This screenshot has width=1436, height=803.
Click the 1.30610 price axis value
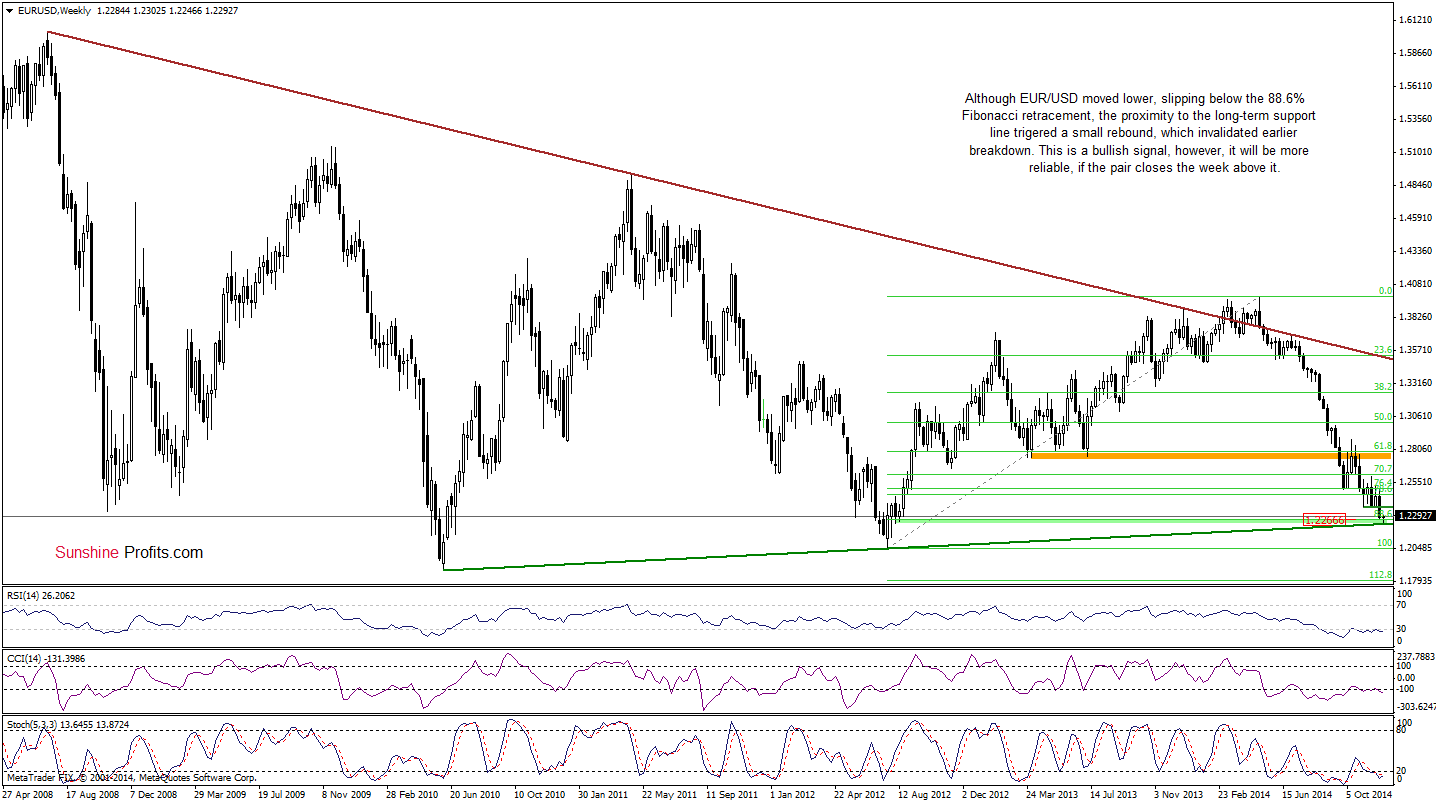(x=1414, y=416)
